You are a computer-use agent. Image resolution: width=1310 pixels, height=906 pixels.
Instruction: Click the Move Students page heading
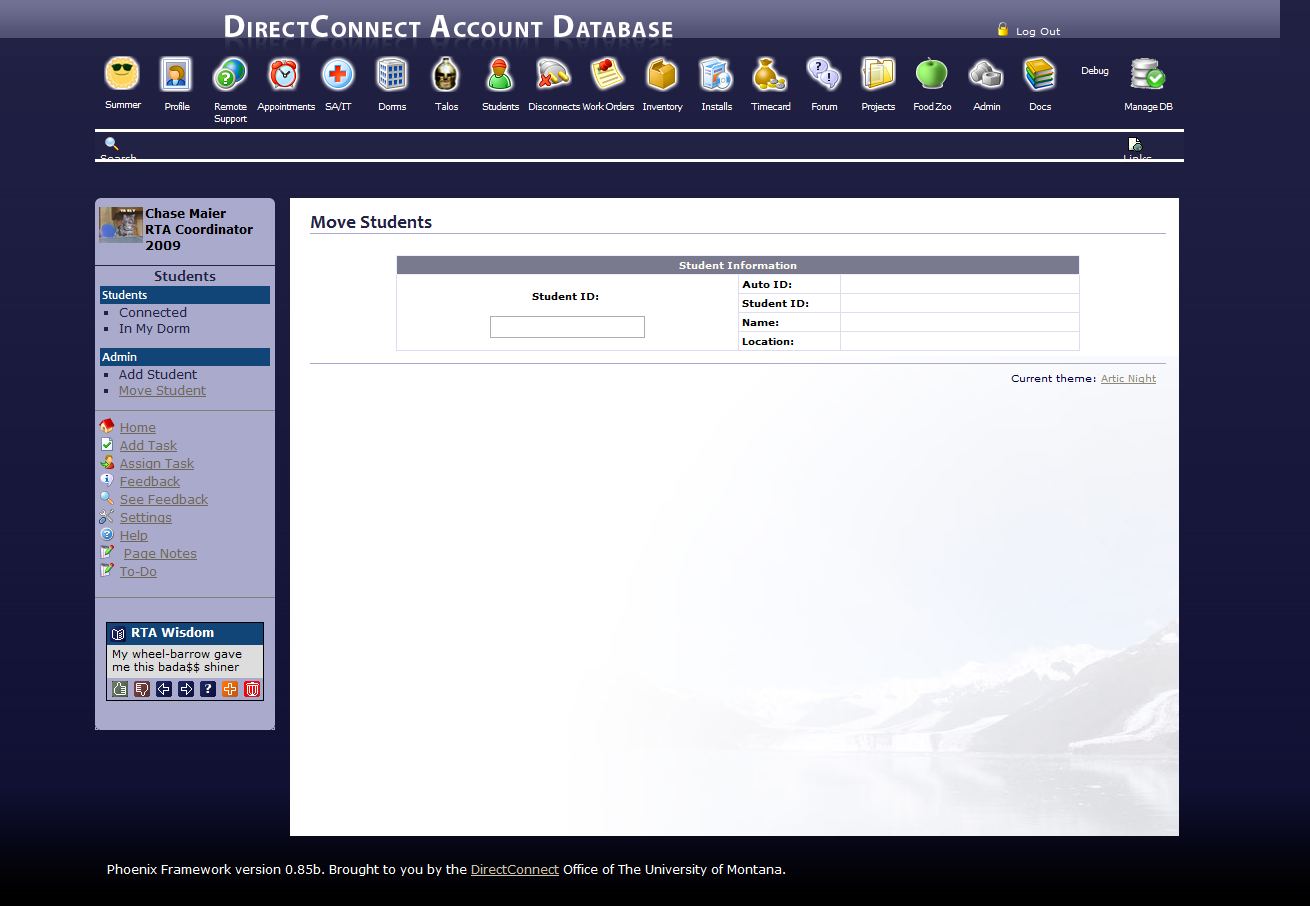[x=371, y=222]
